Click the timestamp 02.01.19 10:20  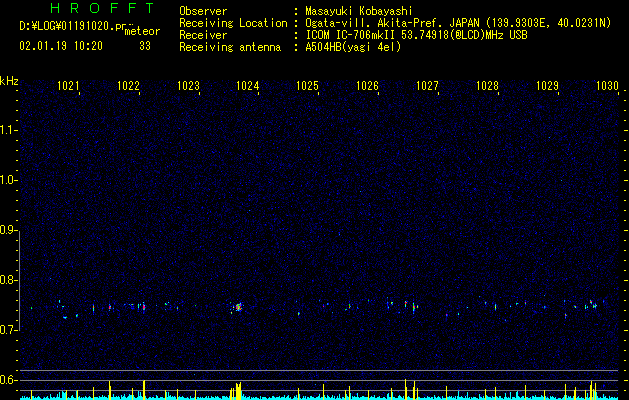pos(61,46)
